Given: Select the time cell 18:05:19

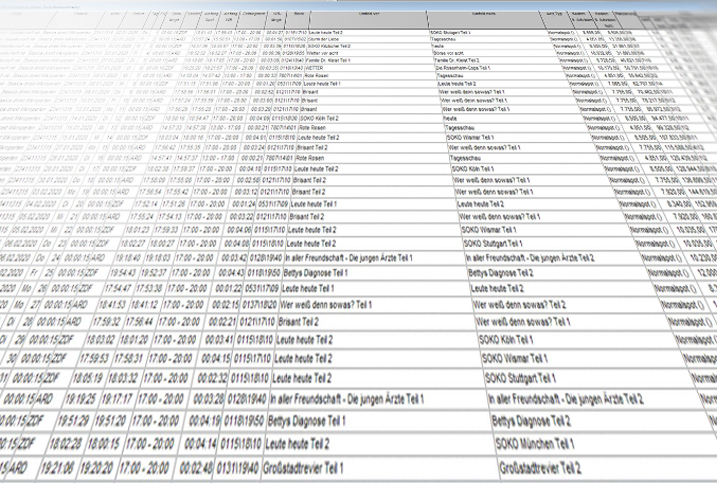Looking at the screenshot, I should pos(87,378).
